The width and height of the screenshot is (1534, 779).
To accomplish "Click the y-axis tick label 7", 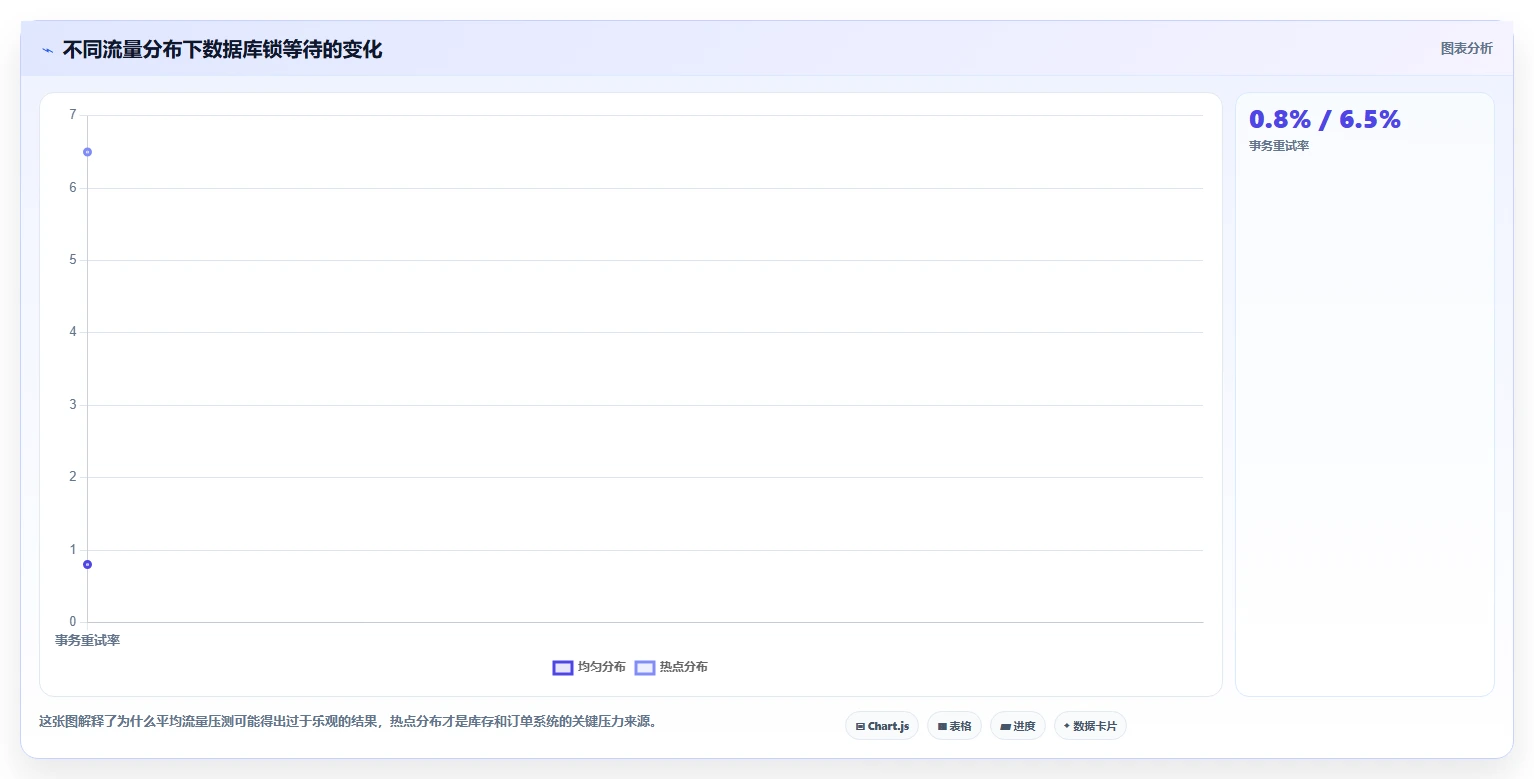I will click(72, 115).
